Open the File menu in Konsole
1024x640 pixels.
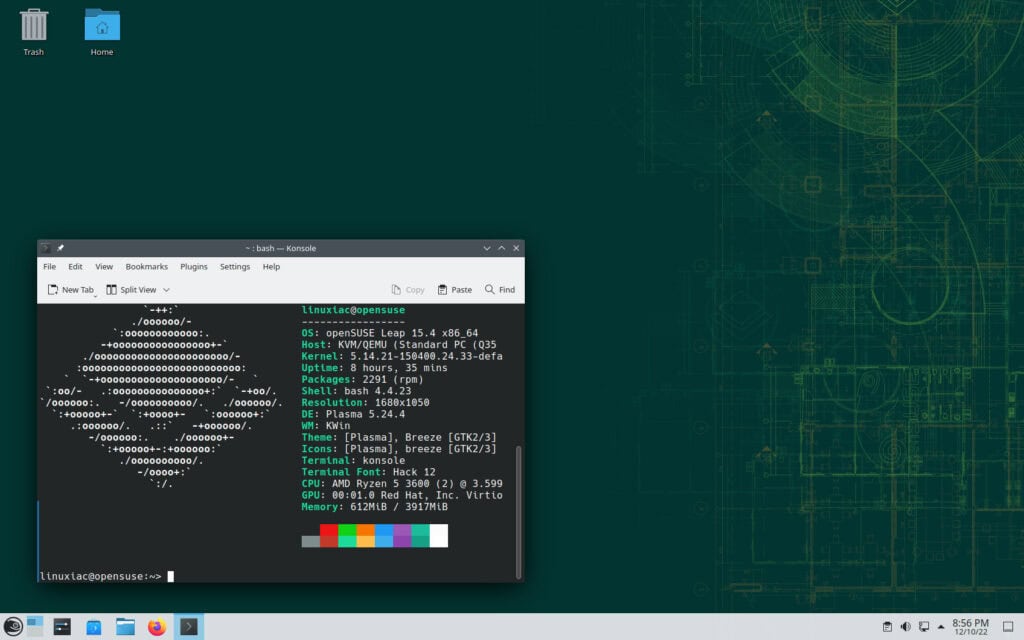click(x=50, y=266)
